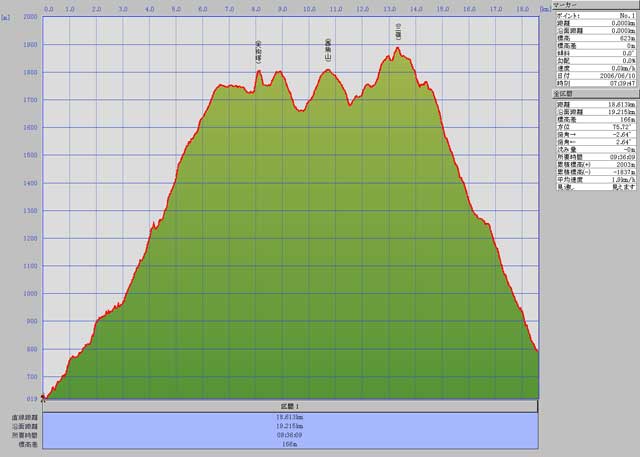
Task: Click the red start marker at 619m
Action: tap(43, 397)
